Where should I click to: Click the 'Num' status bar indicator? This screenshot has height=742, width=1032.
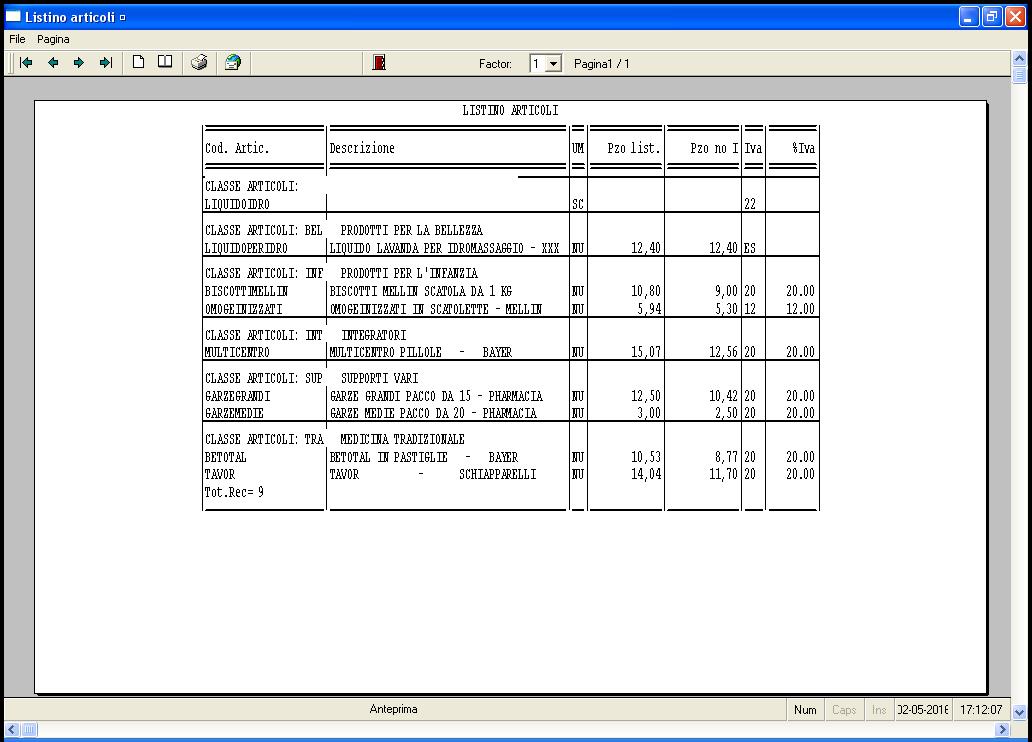pos(805,710)
